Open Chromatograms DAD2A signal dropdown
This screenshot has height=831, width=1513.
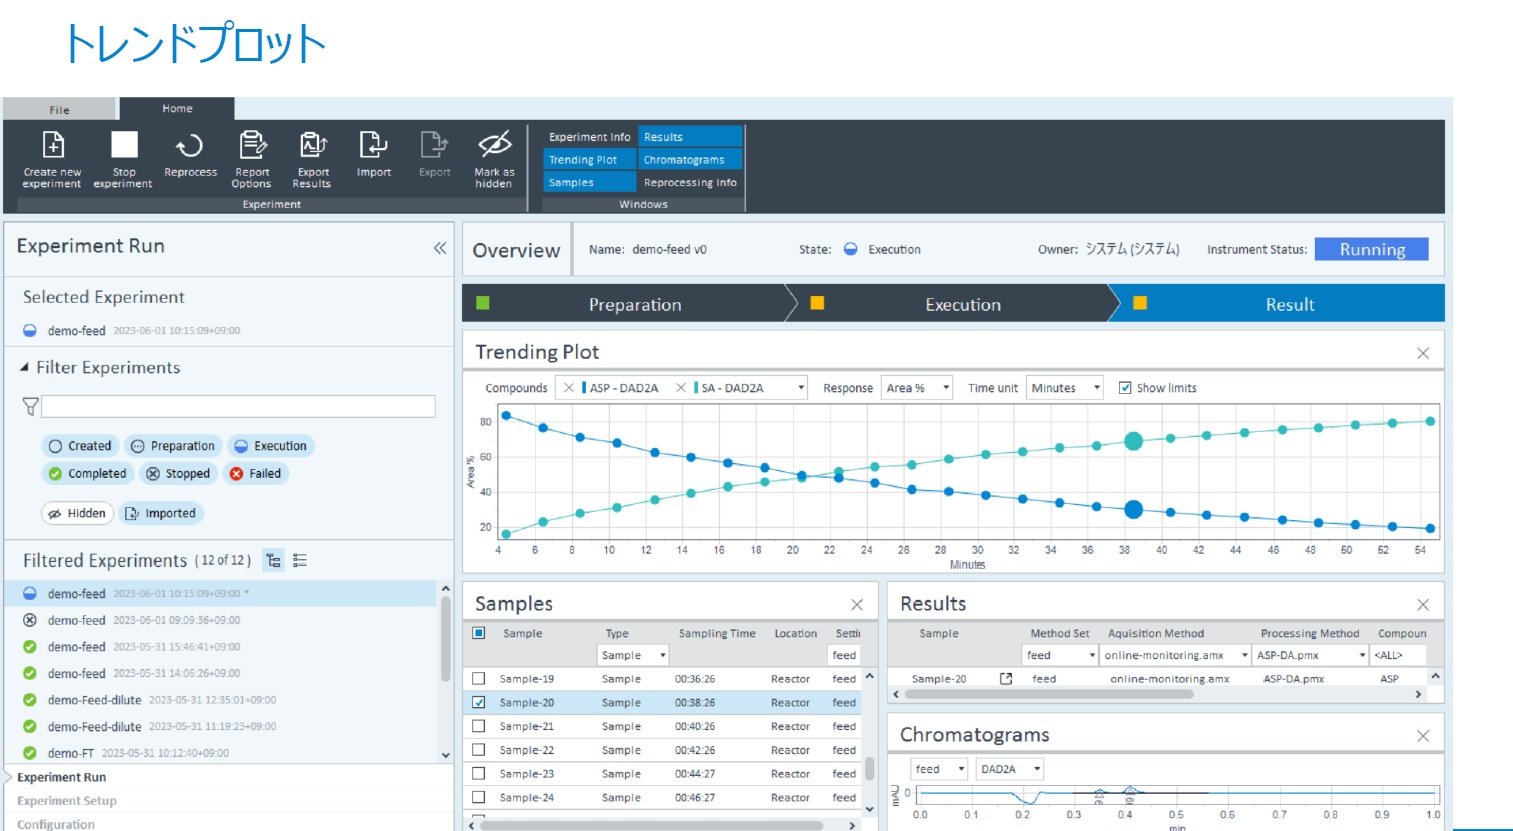1009,769
